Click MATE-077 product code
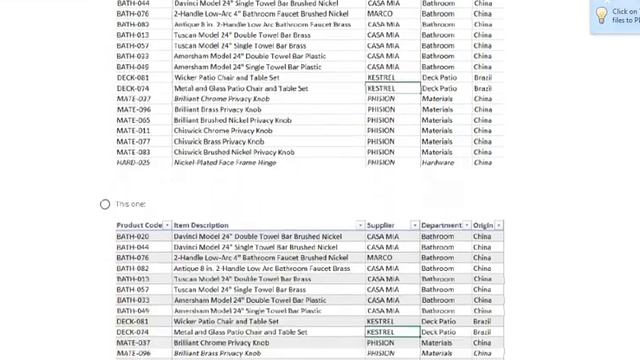This screenshot has height=360, width=640. click(133, 141)
